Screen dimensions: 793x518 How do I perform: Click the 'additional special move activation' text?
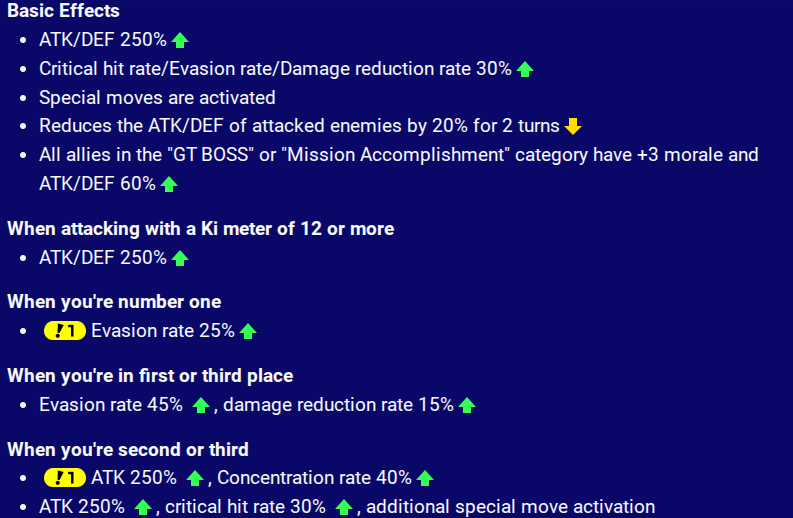(x=510, y=507)
